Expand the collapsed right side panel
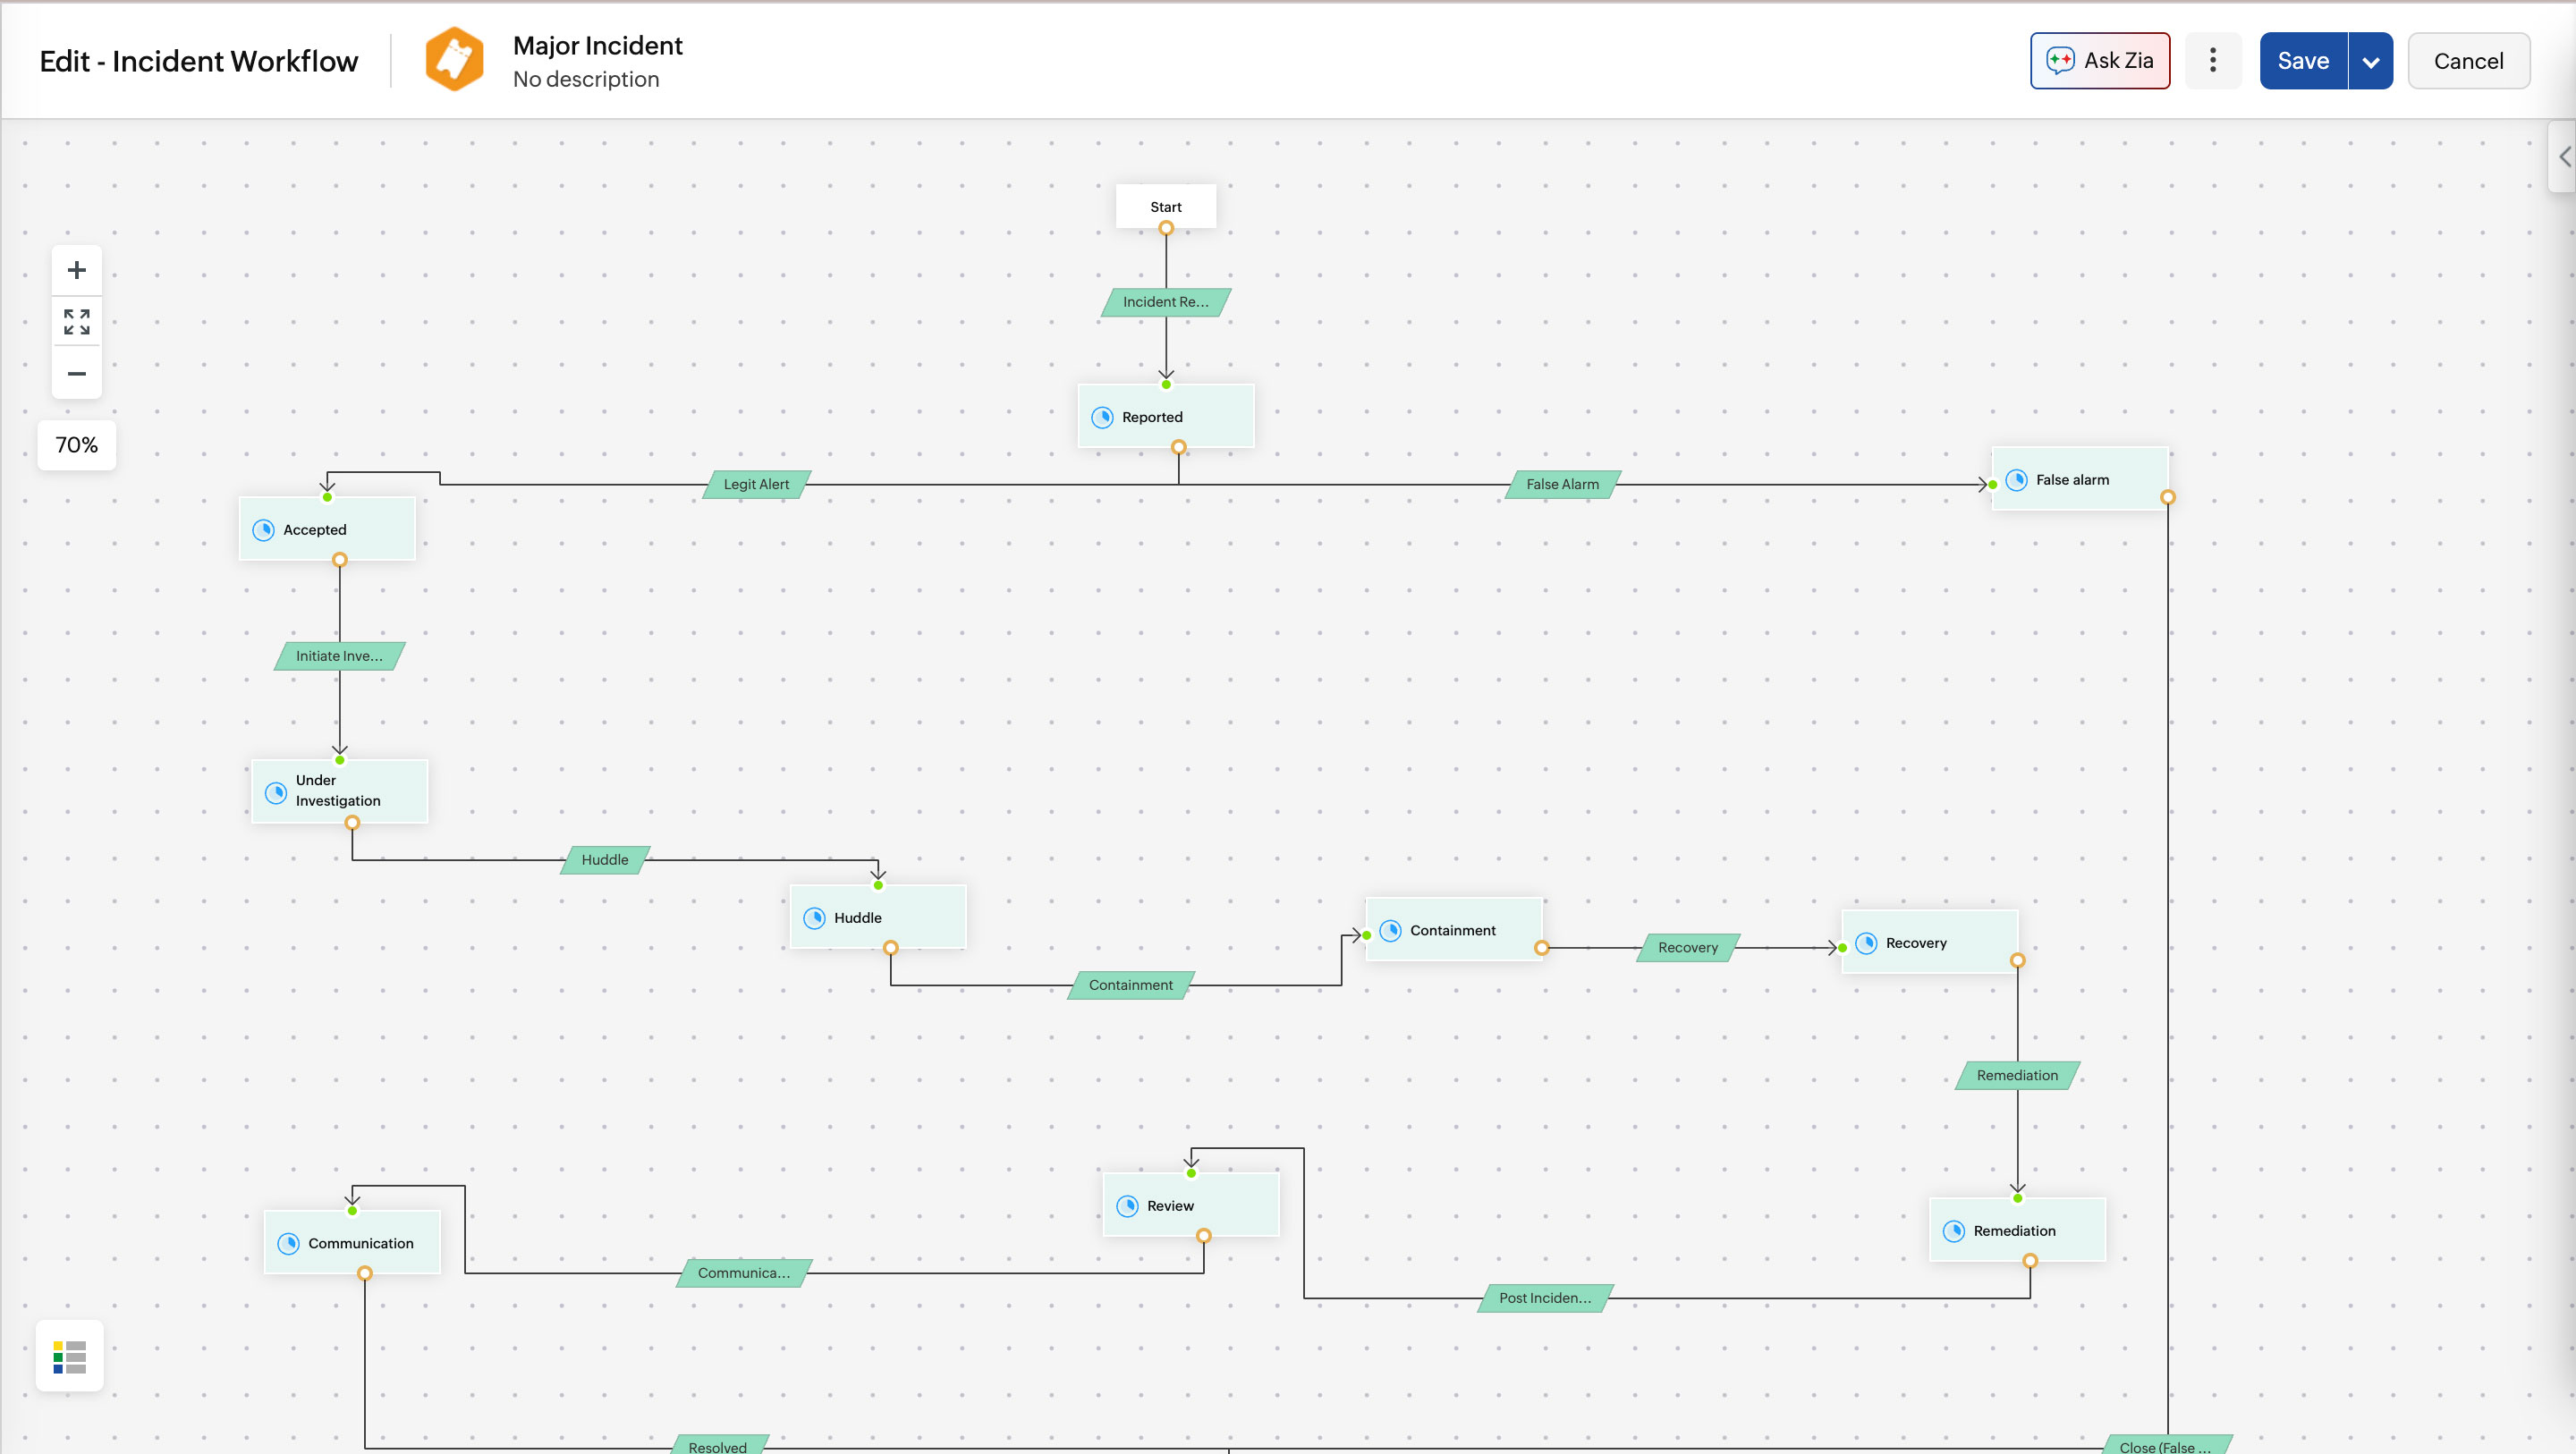This screenshot has height=1454, width=2576. coord(2563,157)
